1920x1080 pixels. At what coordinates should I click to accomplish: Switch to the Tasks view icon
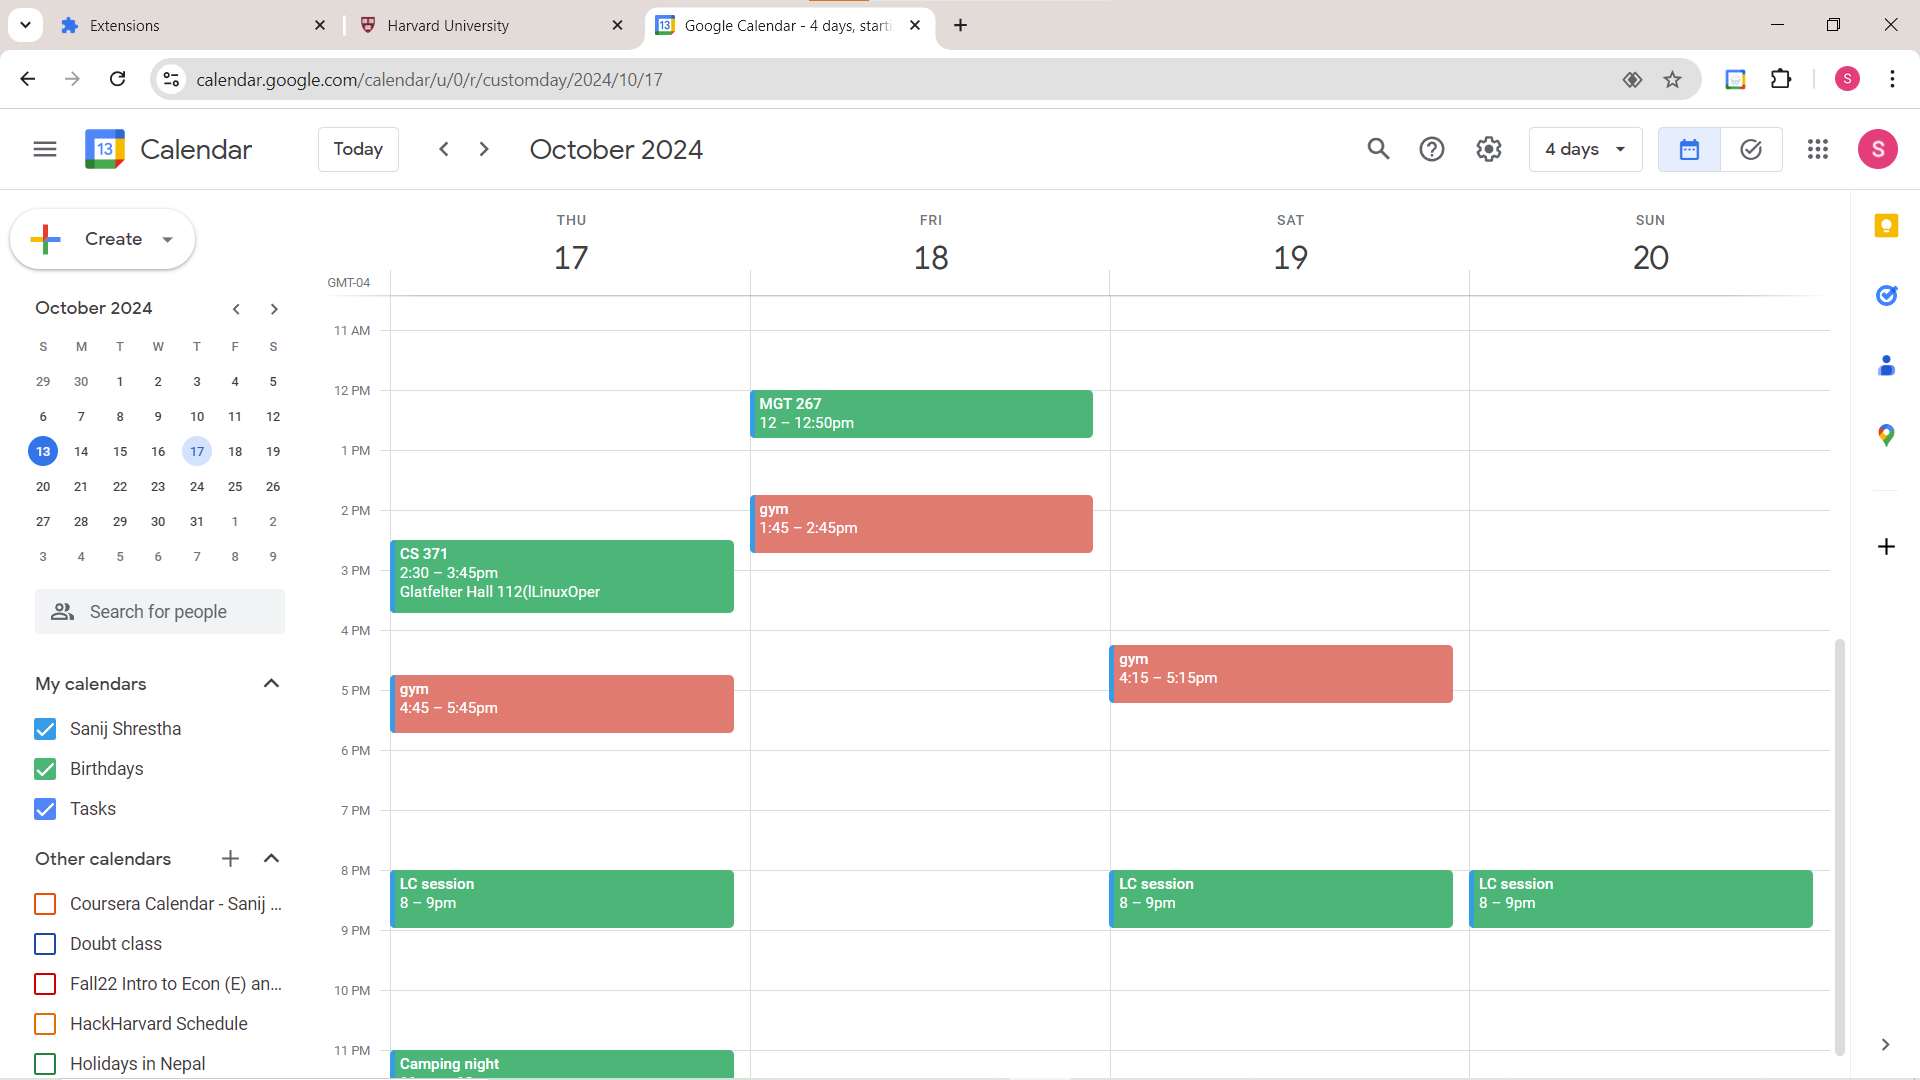coord(1751,149)
